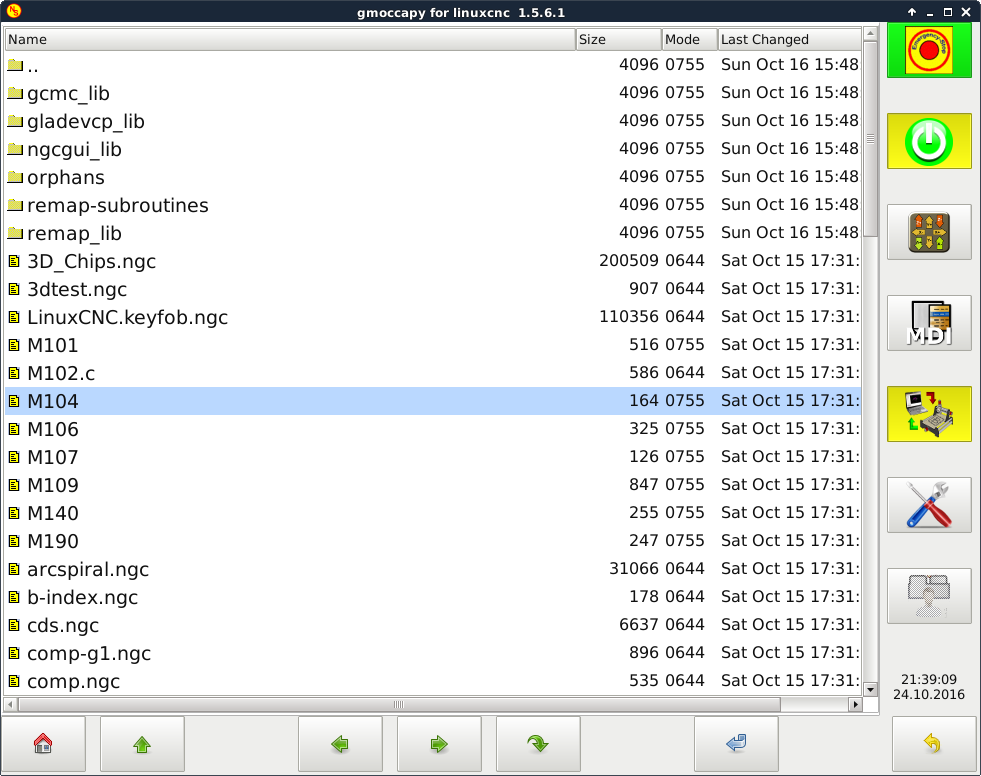Select file LinuxCNC.keyfob.ngc

pyautogui.click(x=433, y=317)
